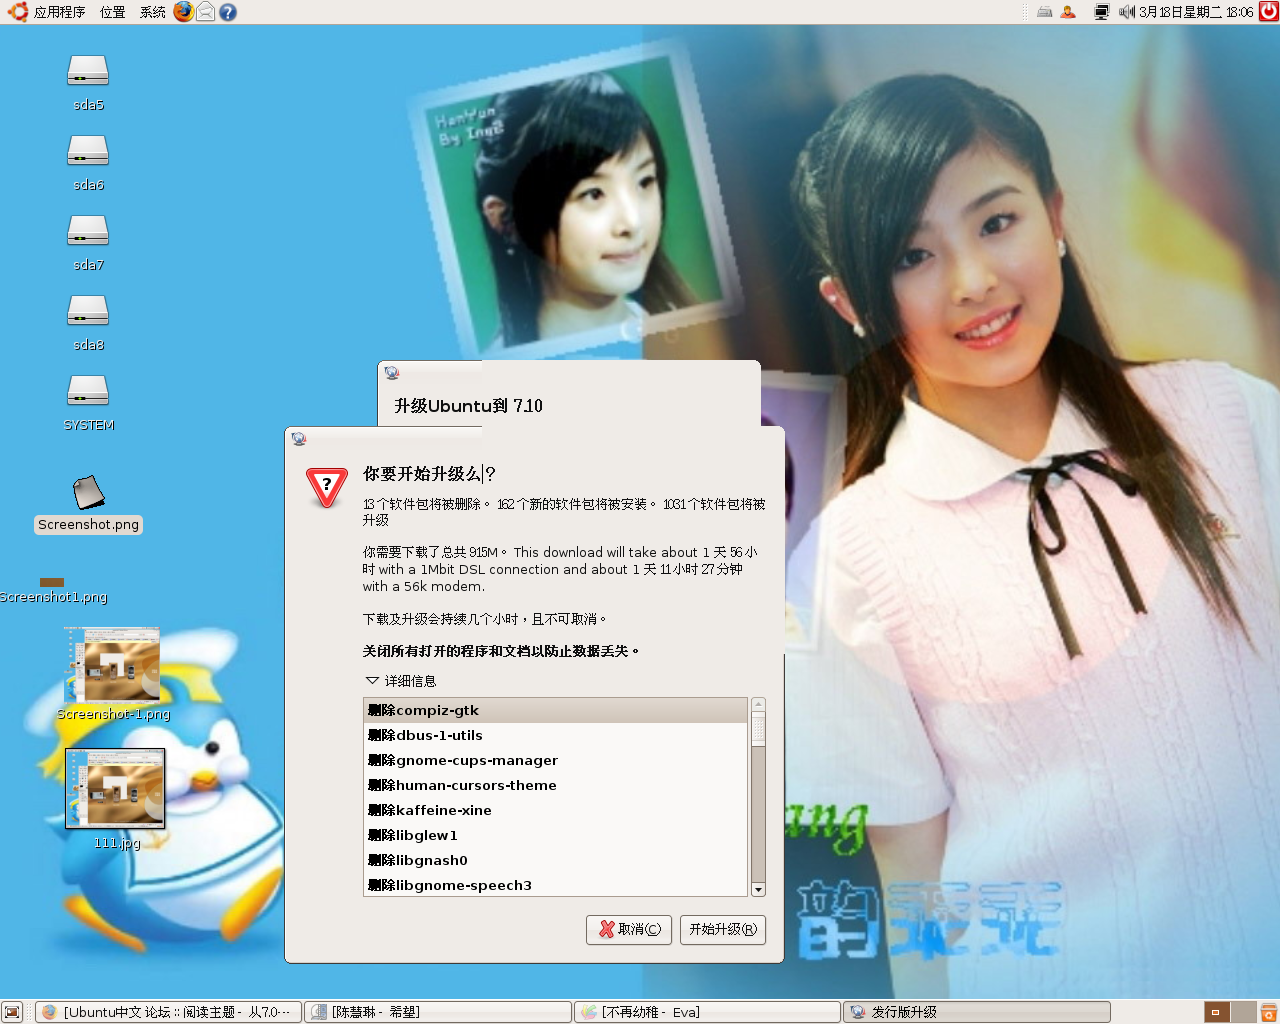This screenshot has width=1280, height=1024.
Task: Click the 升级Ubuntu到 7.10 window icon
Action: point(392,372)
